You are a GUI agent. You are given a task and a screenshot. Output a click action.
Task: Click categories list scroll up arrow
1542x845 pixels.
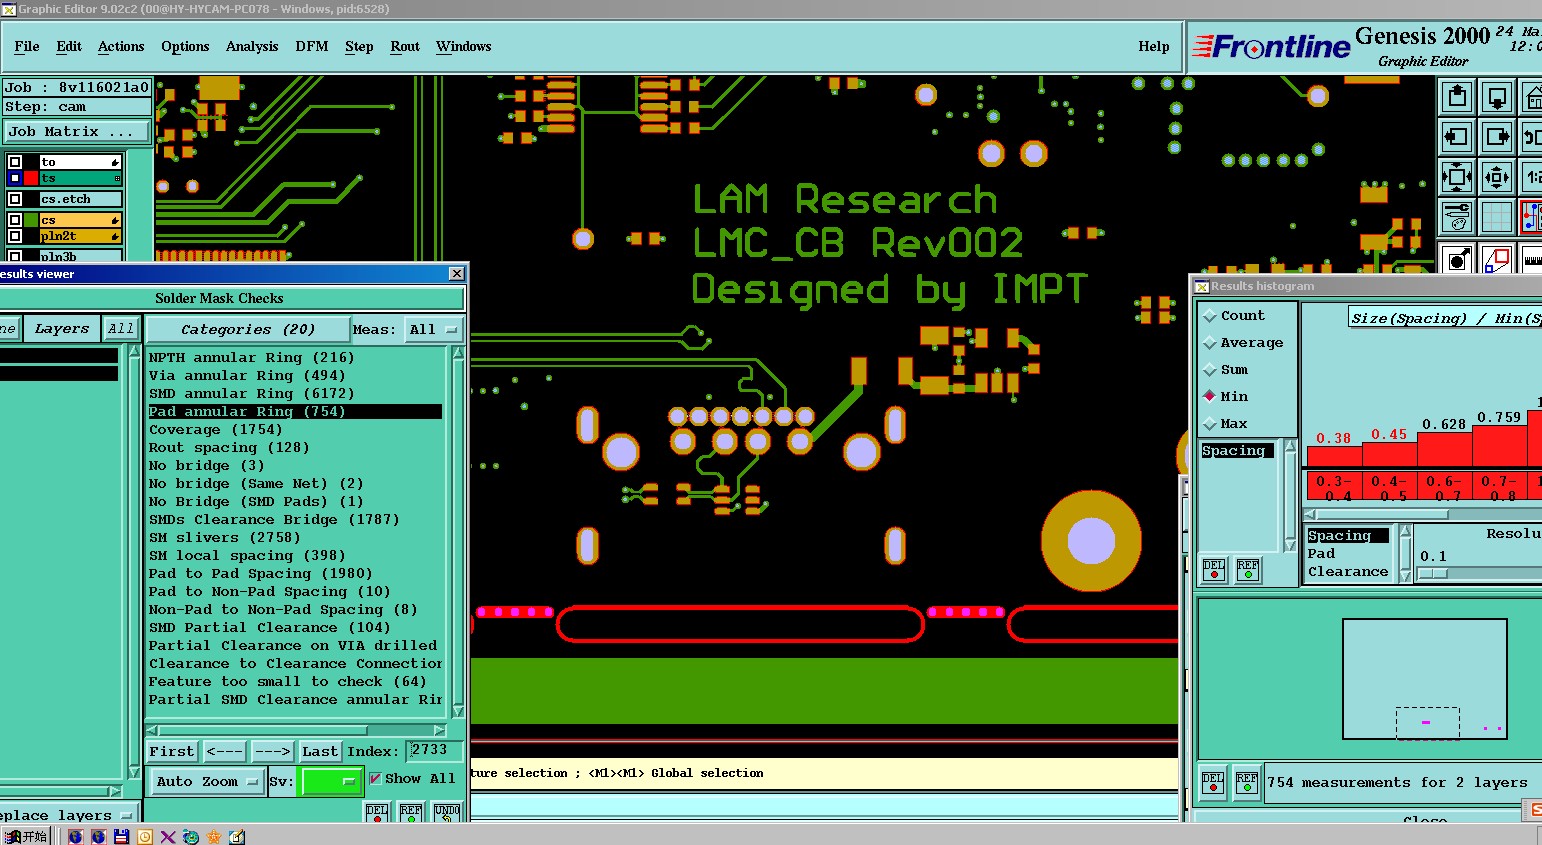pos(458,352)
